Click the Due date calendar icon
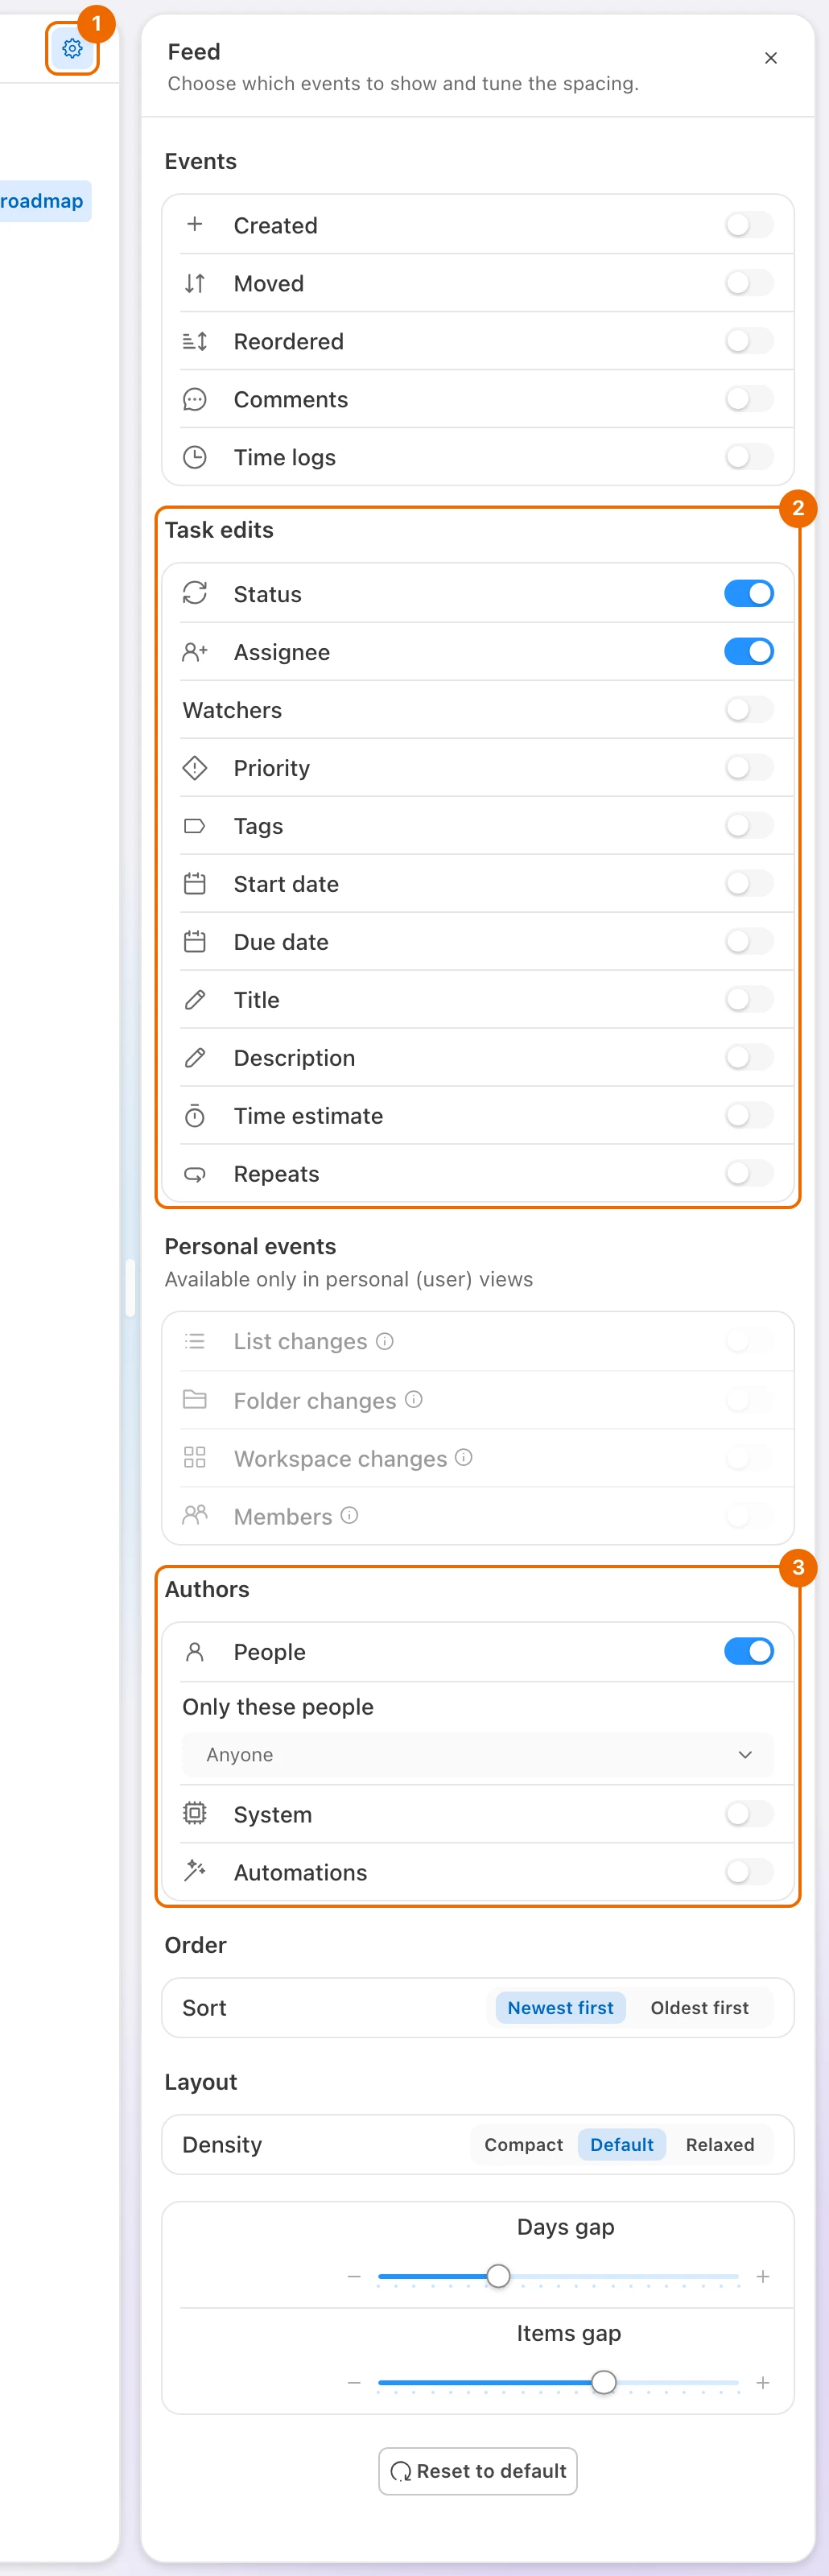829x2576 pixels. coord(195,941)
